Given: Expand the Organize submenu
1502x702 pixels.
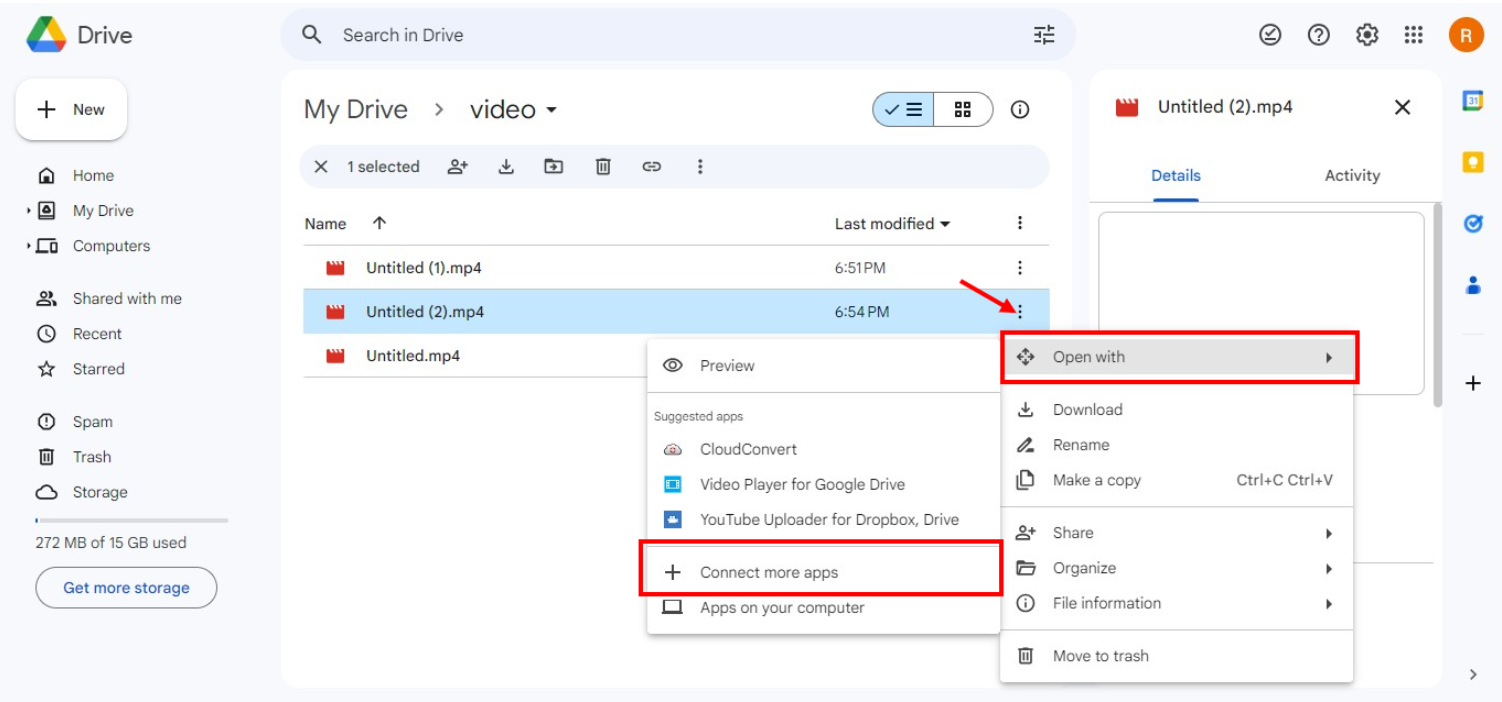Looking at the screenshot, I should [1178, 568].
